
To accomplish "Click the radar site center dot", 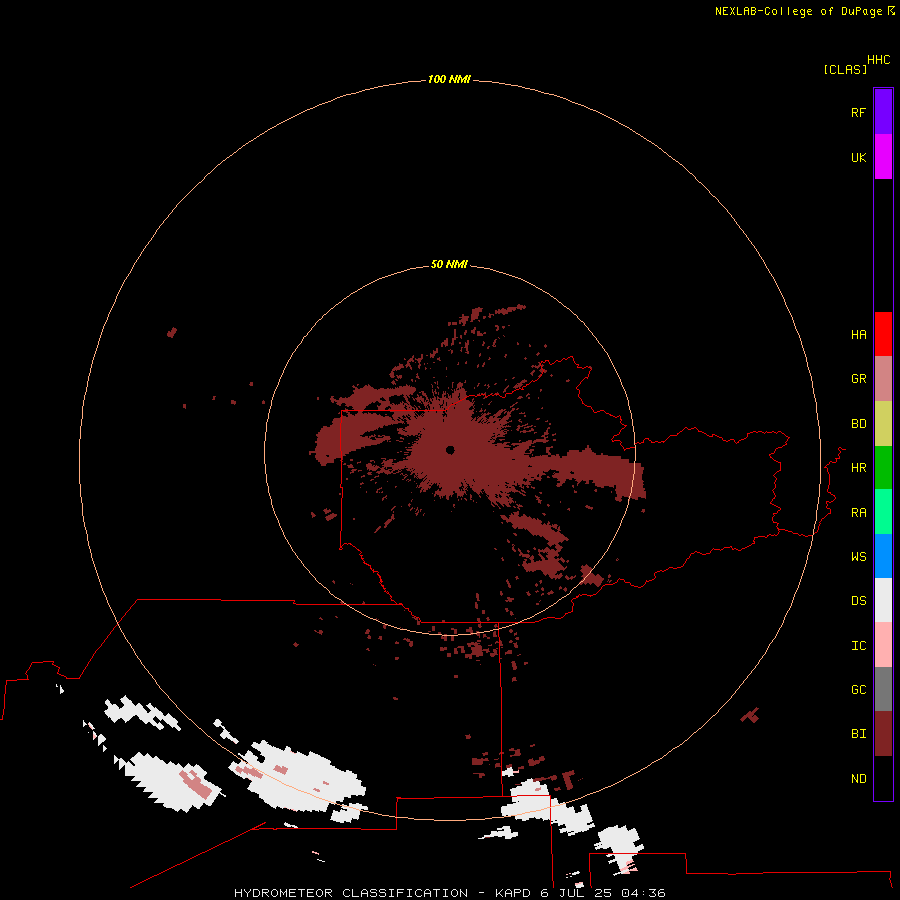I will click(450, 450).
